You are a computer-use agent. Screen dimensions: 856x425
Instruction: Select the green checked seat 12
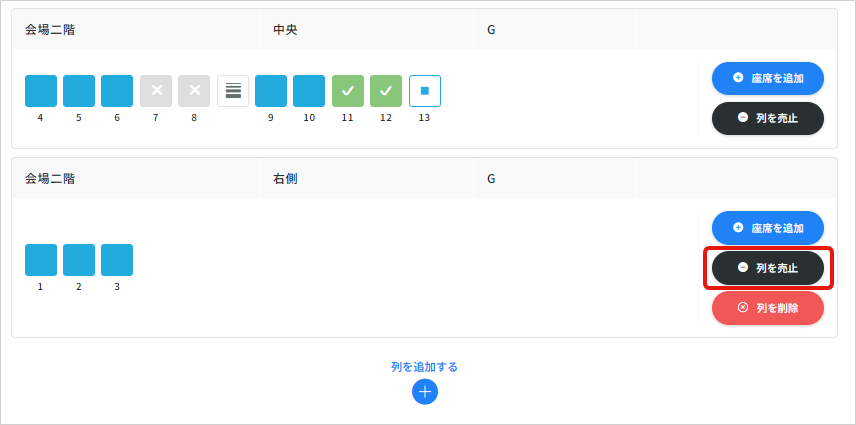pos(386,91)
